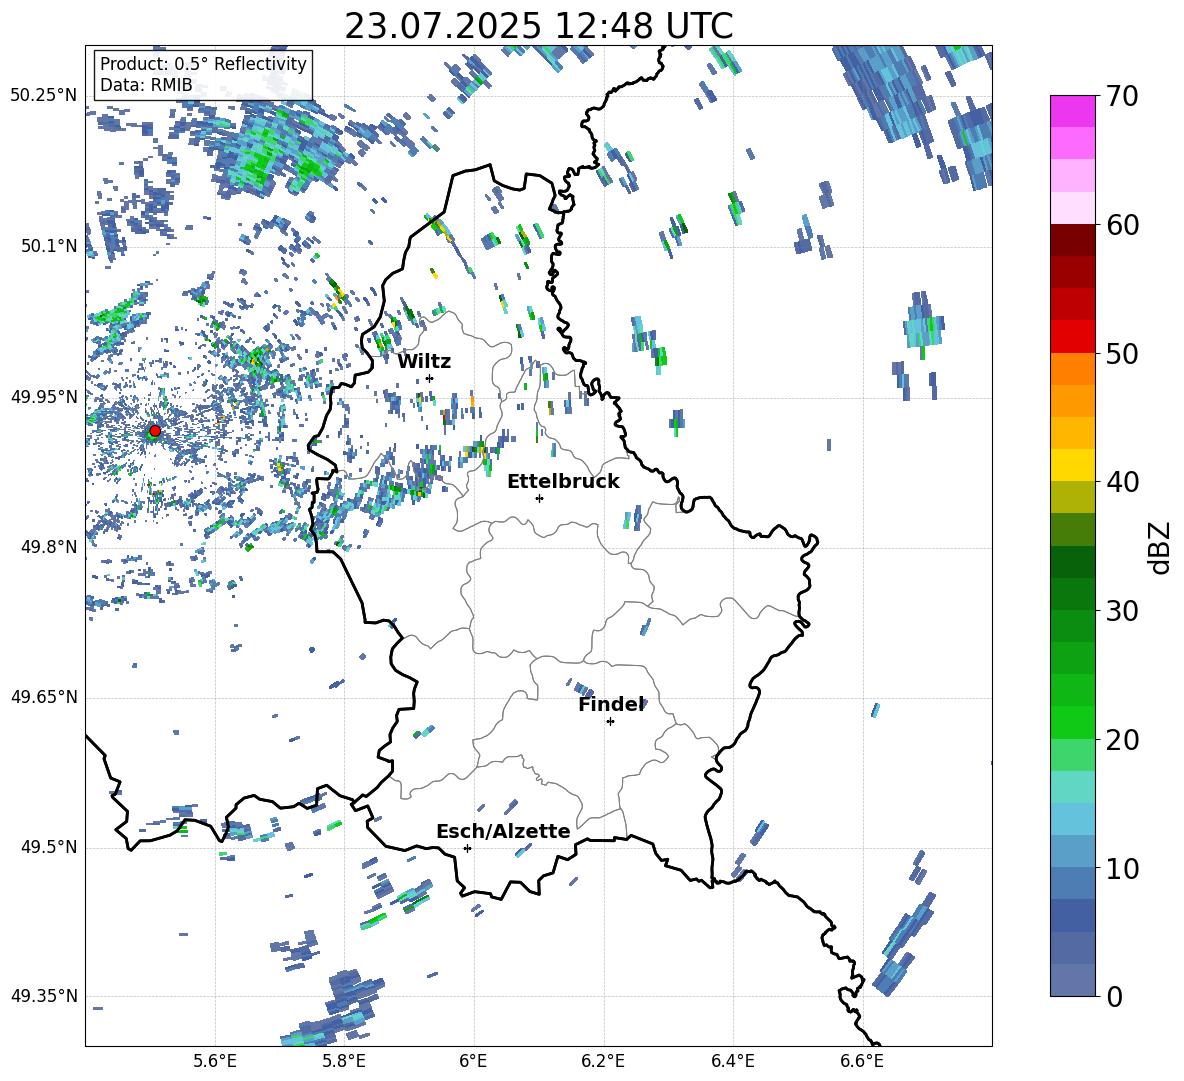Click the yellow 40 dBZ colorbar segment
The width and height of the screenshot is (1184, 1081).
coord(1072,465)
